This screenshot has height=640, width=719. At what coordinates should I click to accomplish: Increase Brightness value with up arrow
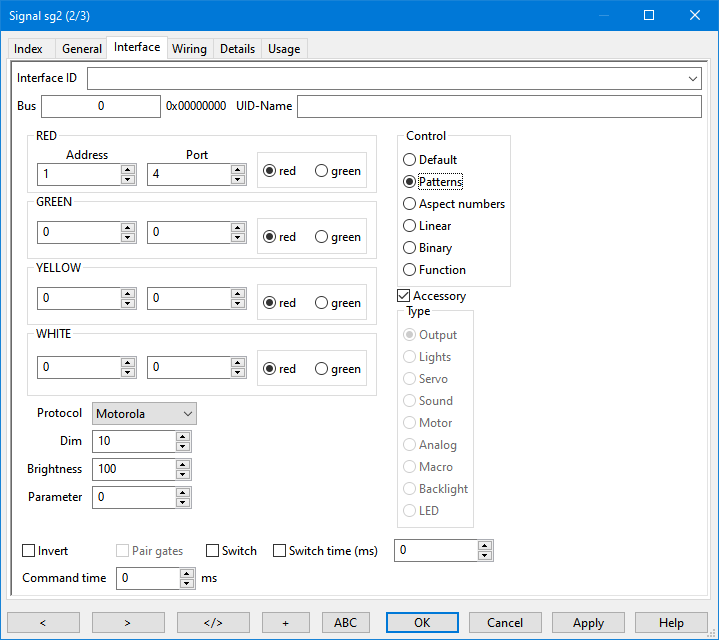(182, 464)
